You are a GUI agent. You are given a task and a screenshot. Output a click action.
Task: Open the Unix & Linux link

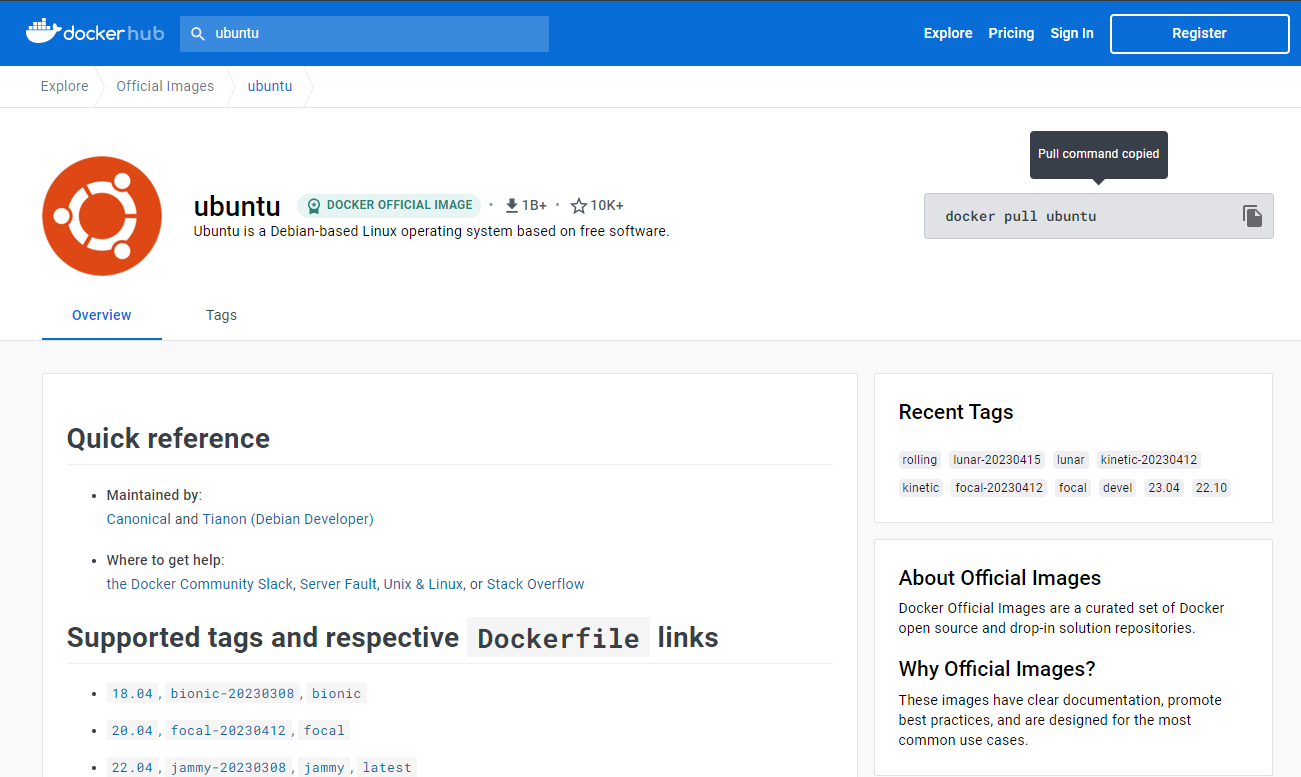coord(423,584)
